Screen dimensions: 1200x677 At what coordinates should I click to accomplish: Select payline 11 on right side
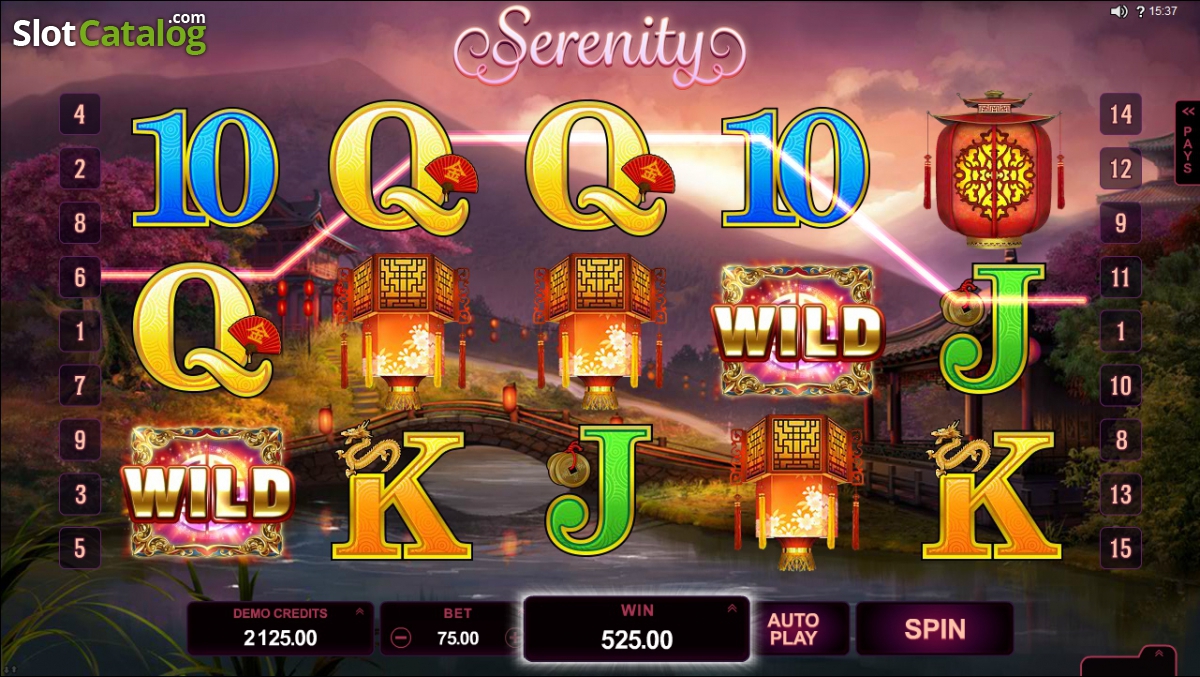click(1121, 277)
